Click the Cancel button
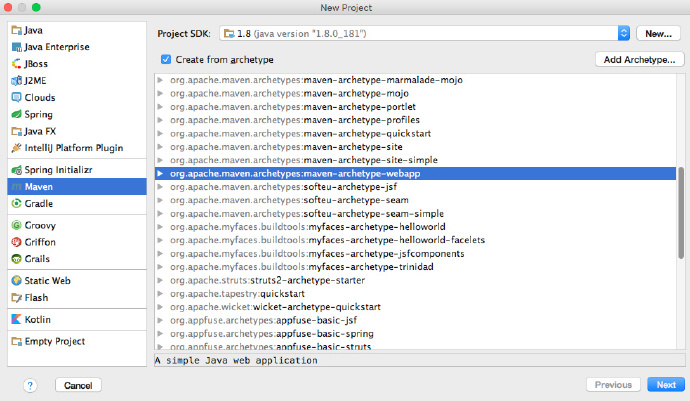690x401 pixels. [78, 386]
